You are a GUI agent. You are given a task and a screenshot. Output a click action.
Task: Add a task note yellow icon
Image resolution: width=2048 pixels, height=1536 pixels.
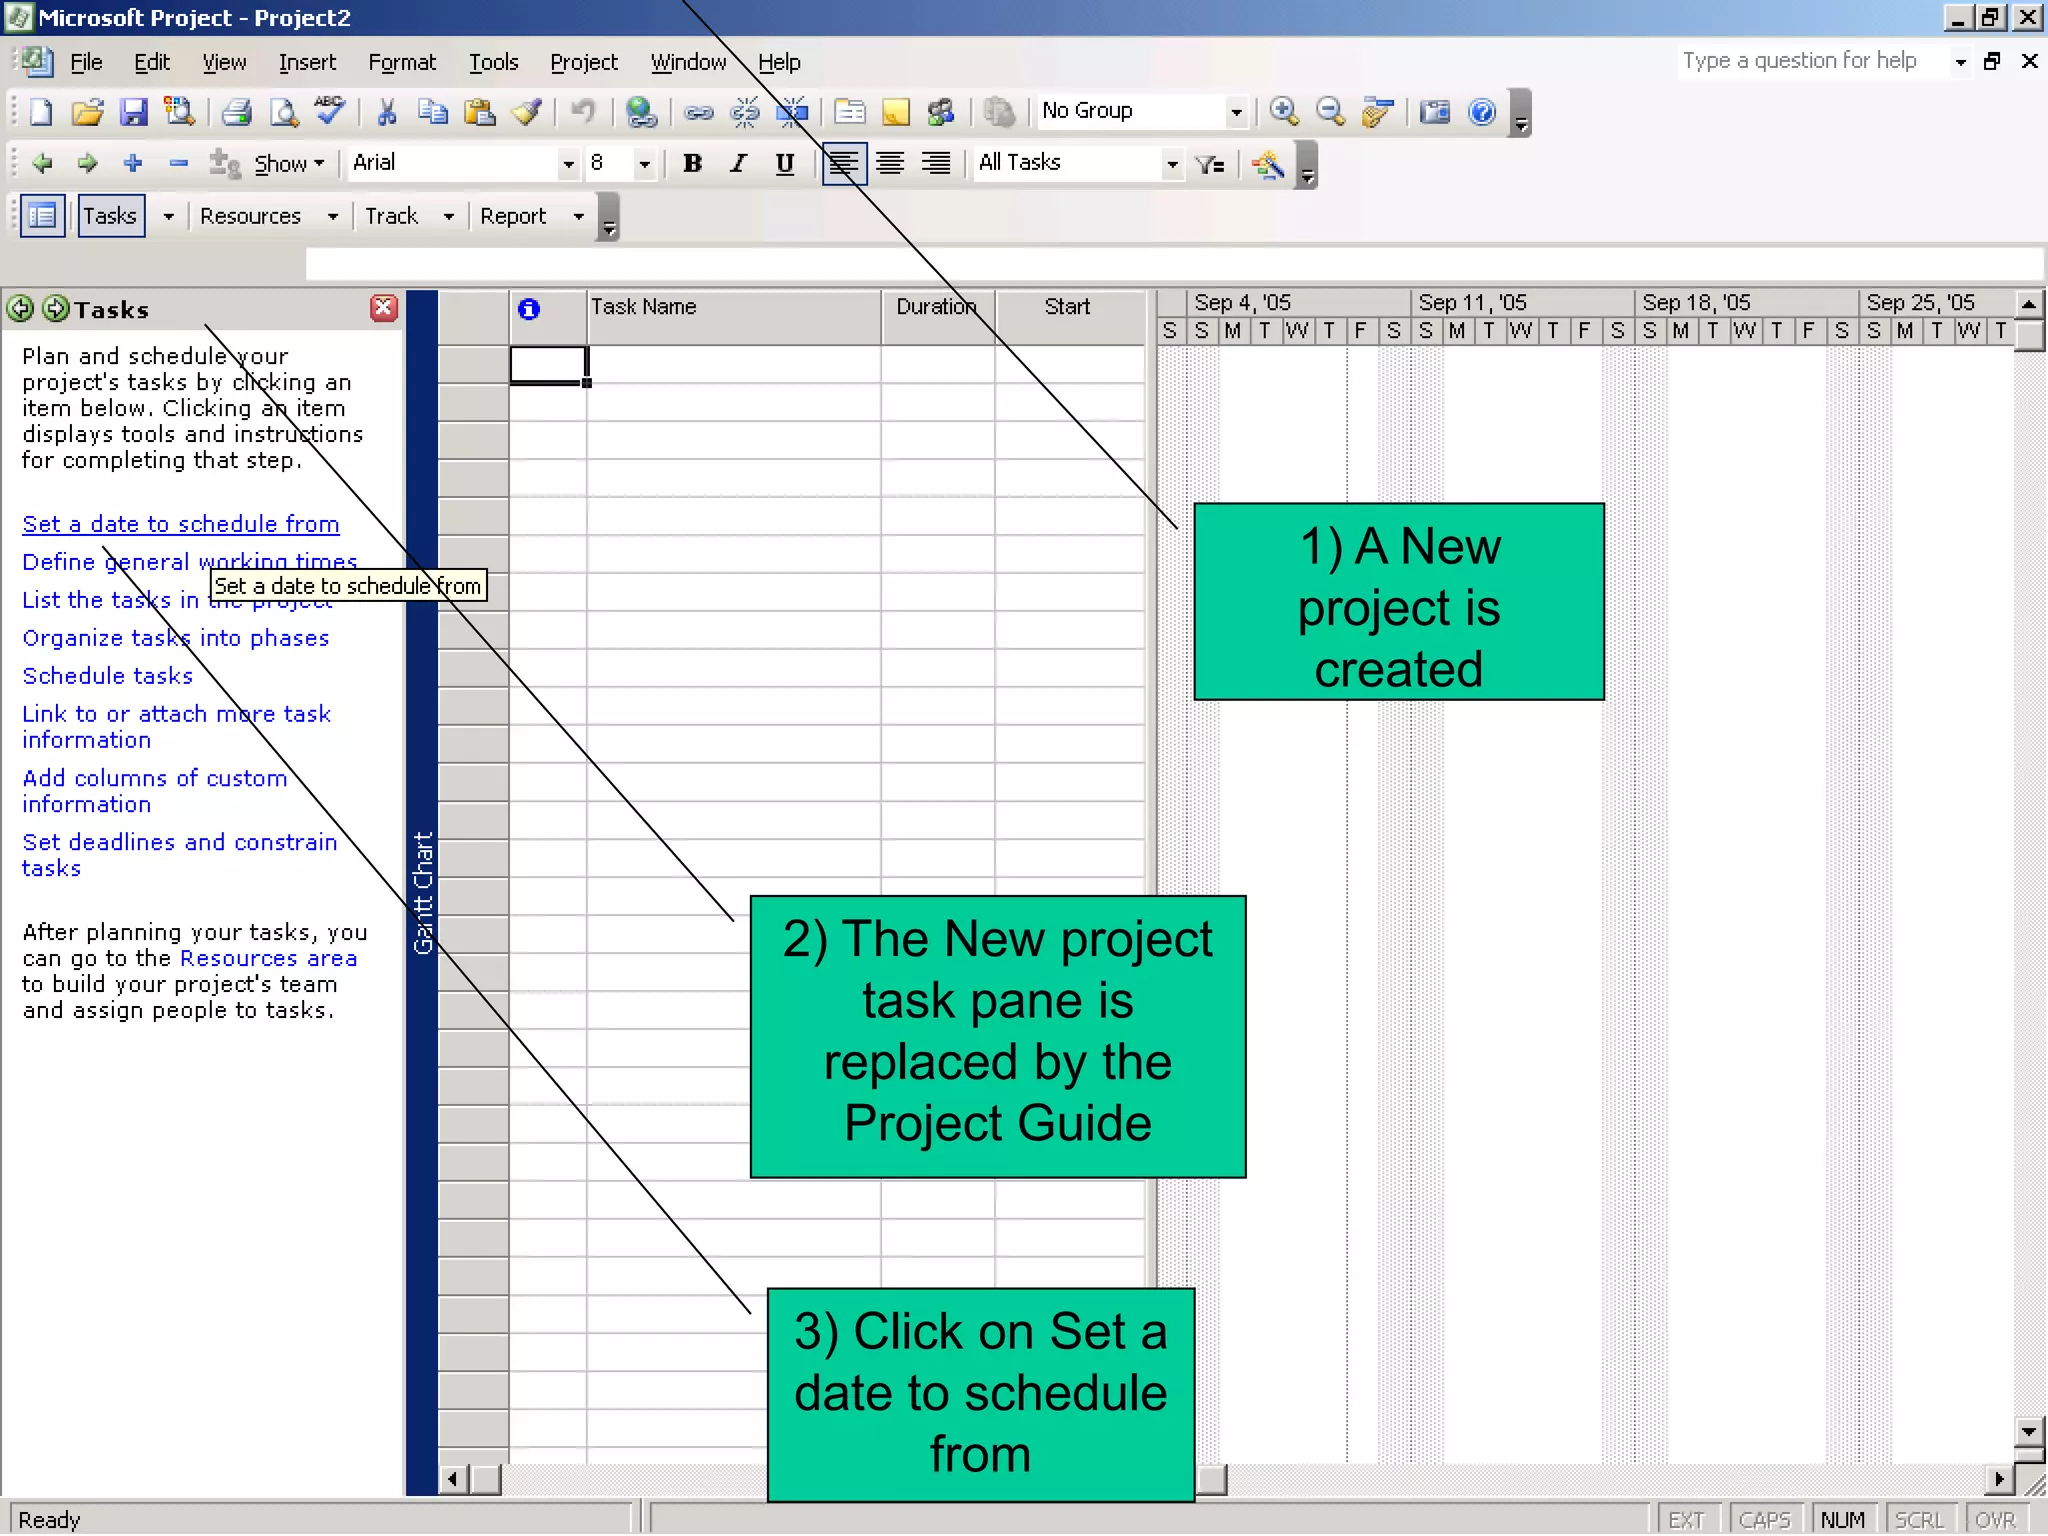[x=896, y=111]
